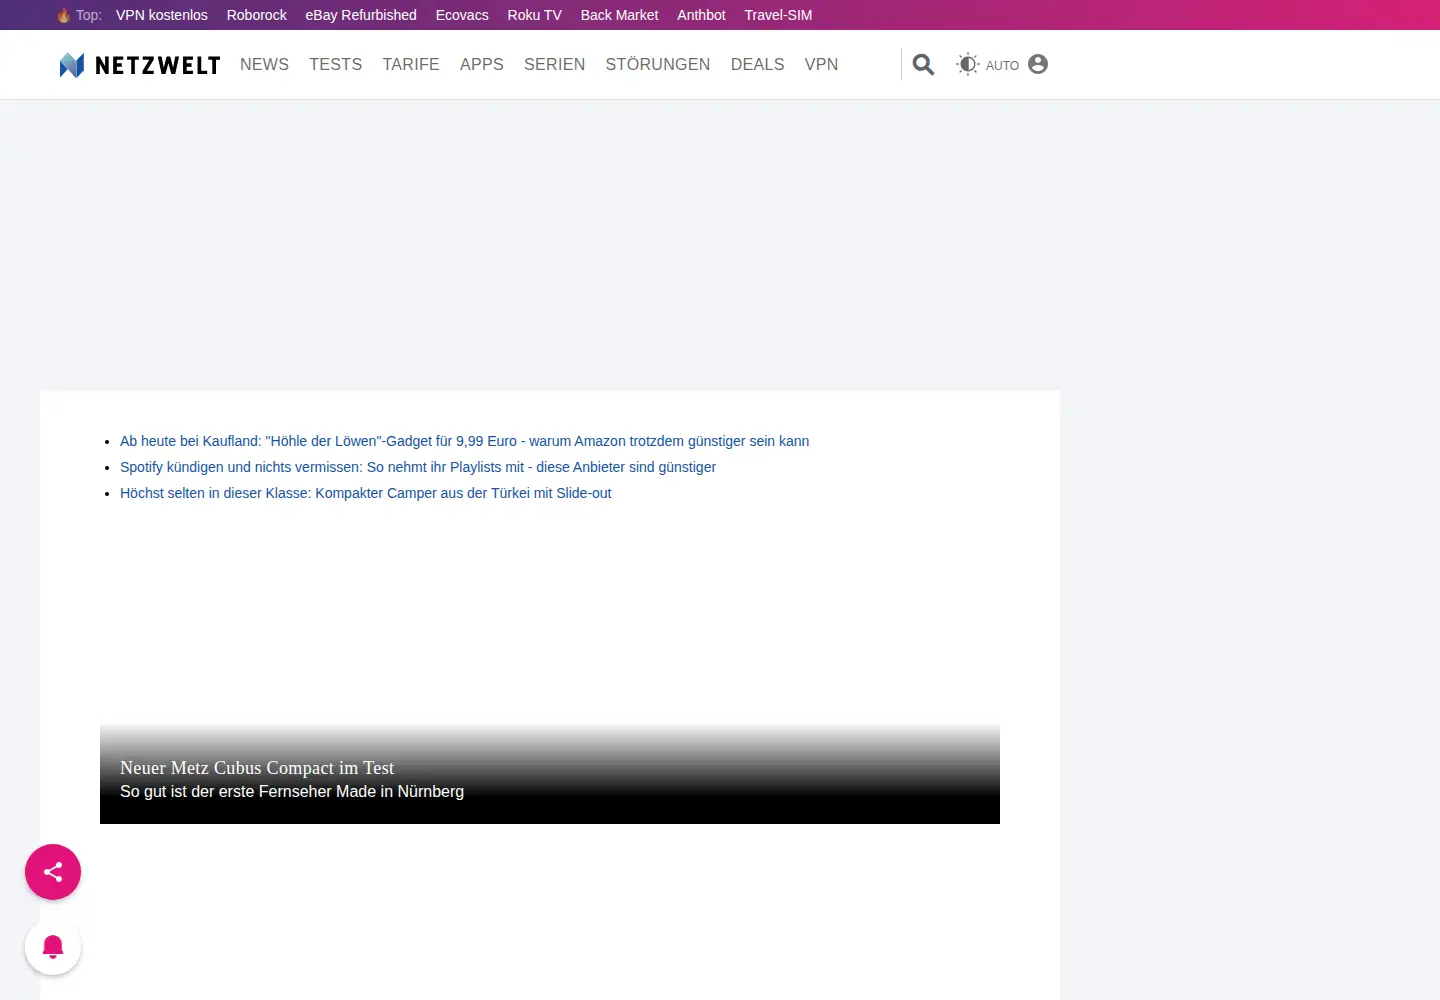Open the NEWS menu item
The image size is (1440, 1000).
click(264, 64)
